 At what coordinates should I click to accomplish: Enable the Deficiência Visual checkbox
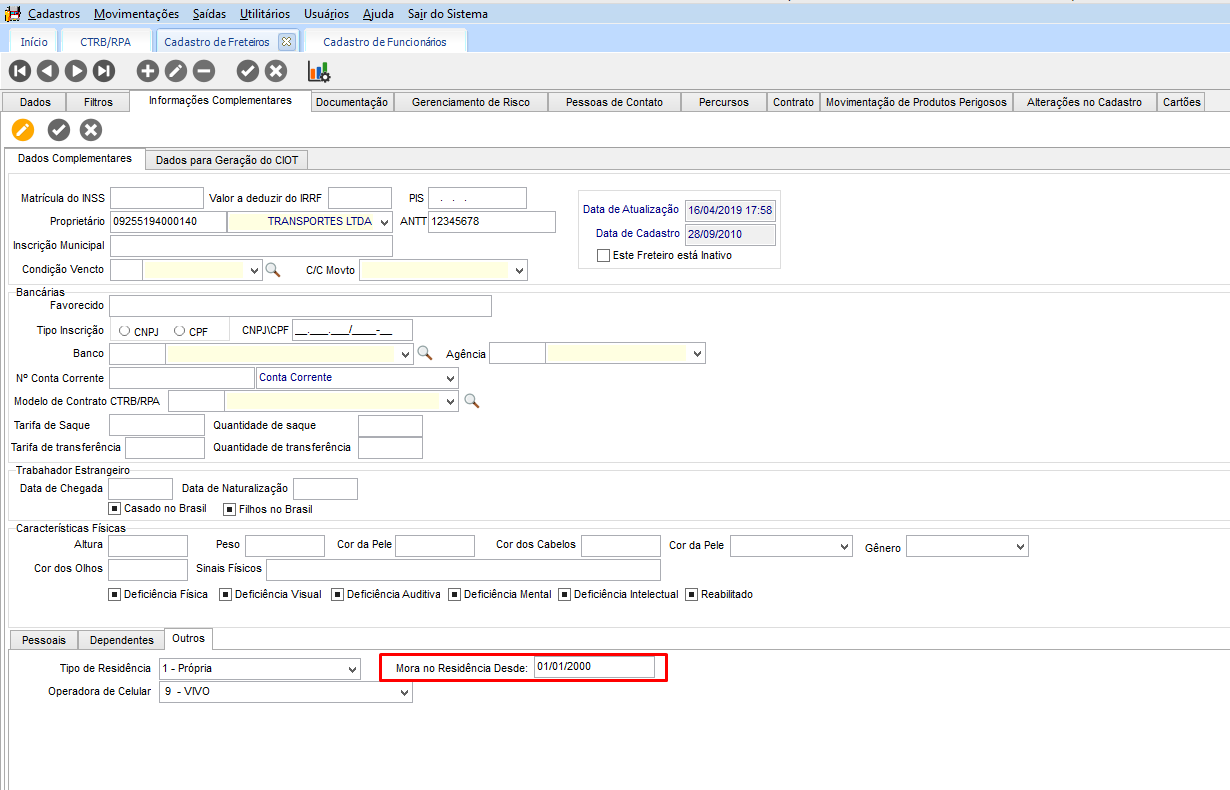[x=226, y=594]
